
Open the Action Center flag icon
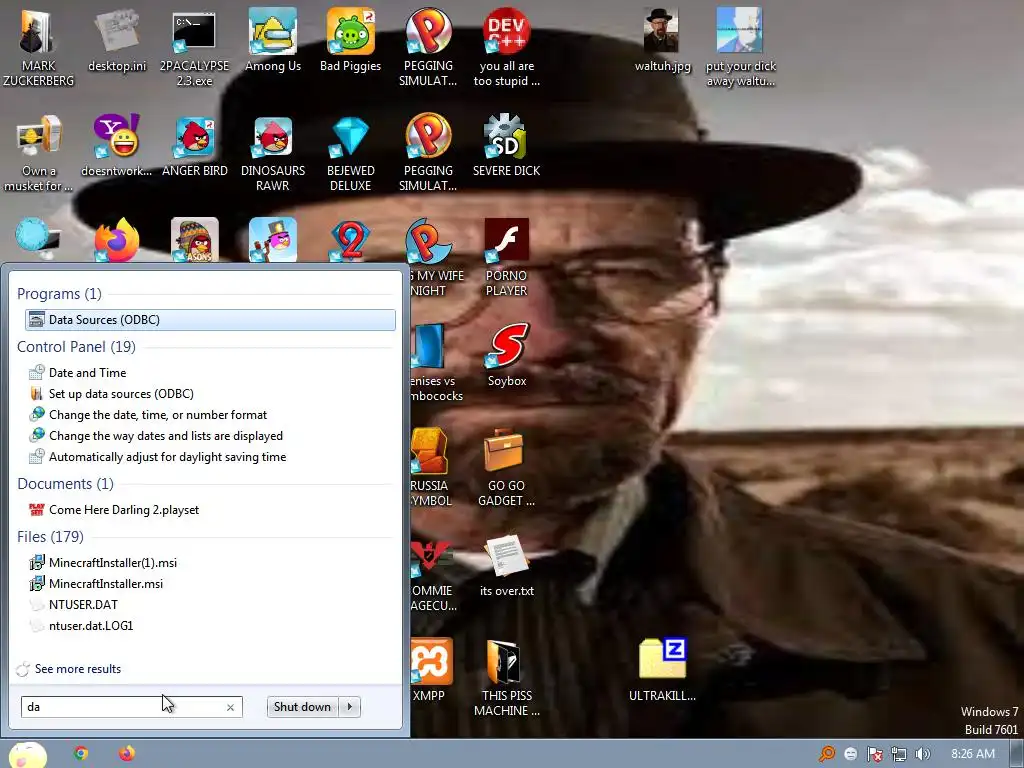874,754
